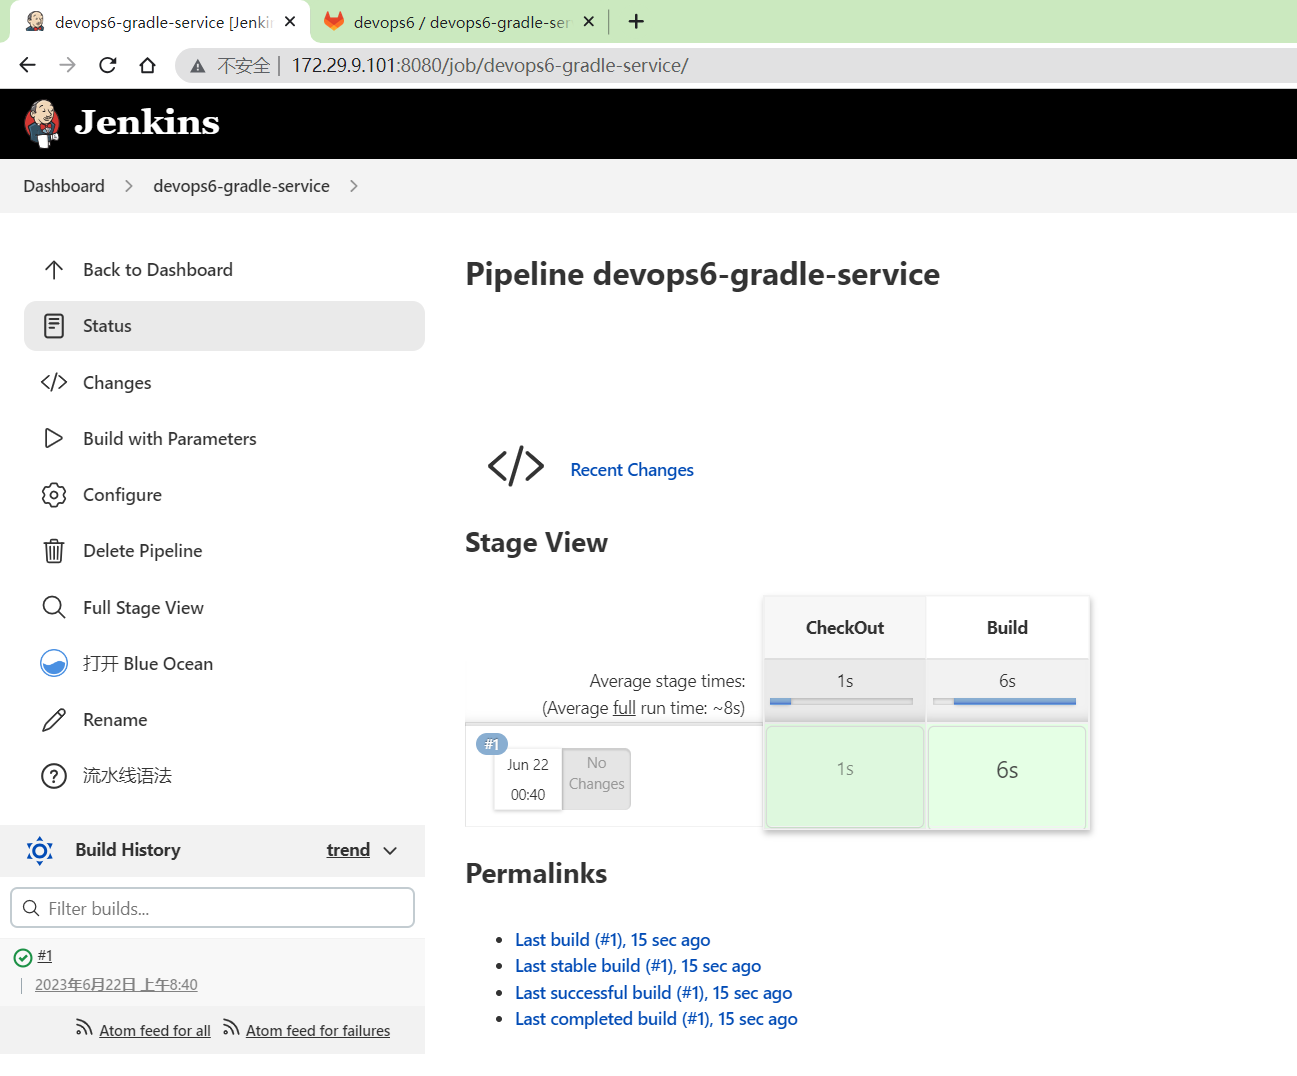Viewport: 1297px width, 1076px height.
Task: Click the RSS icon beside Atom feed for failures
Action: [x=231, y=1028]
